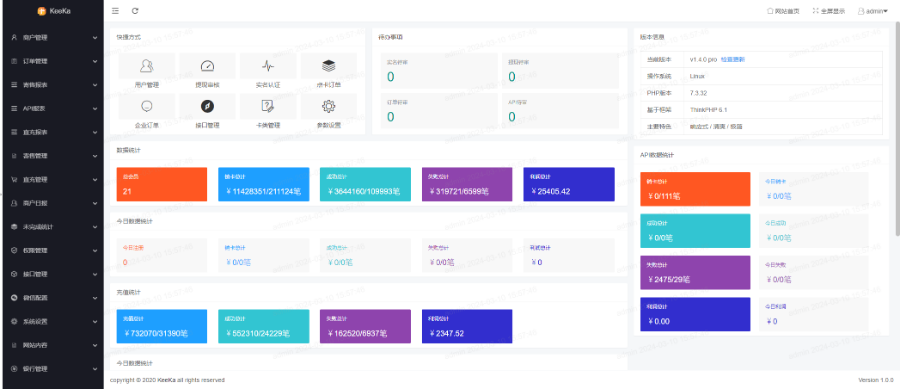This screenshot has width=900, height=389.
Task: Open 用户管理 shortcut user icon
Action: pyautogui.click(x=146, y=66)
